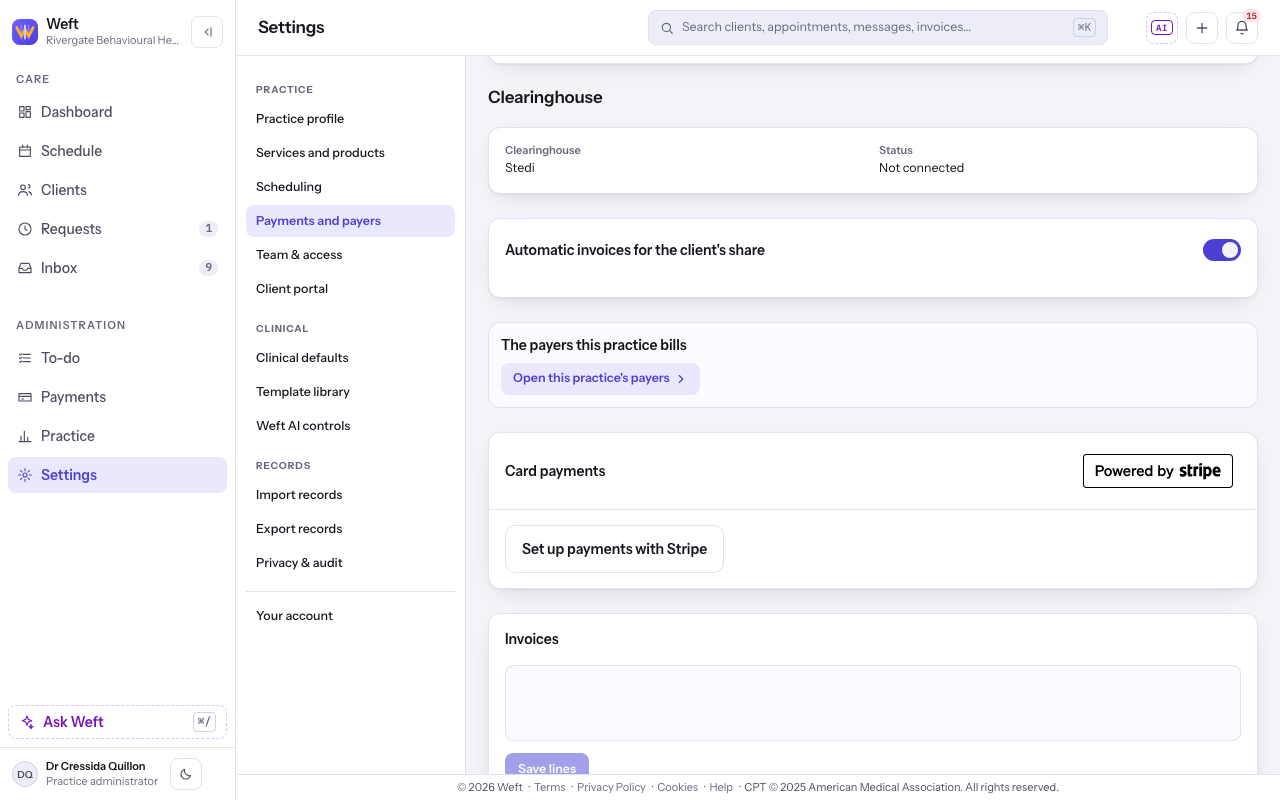Click the plus icon to create new
The height and width of the screenshot is (800, 1280).
click(1202, 28)
